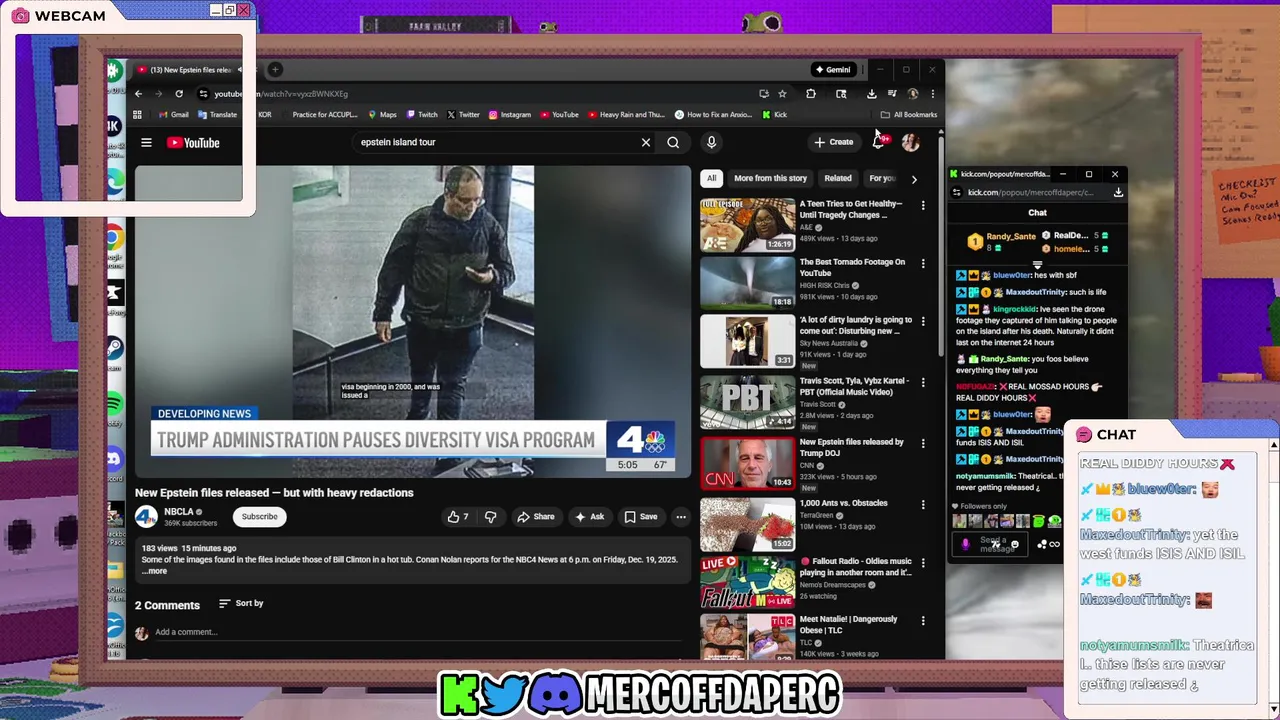1280x720 pixels.
Task: Open the CNN Epstein files video thumbnail
Action: coord(748,463)
